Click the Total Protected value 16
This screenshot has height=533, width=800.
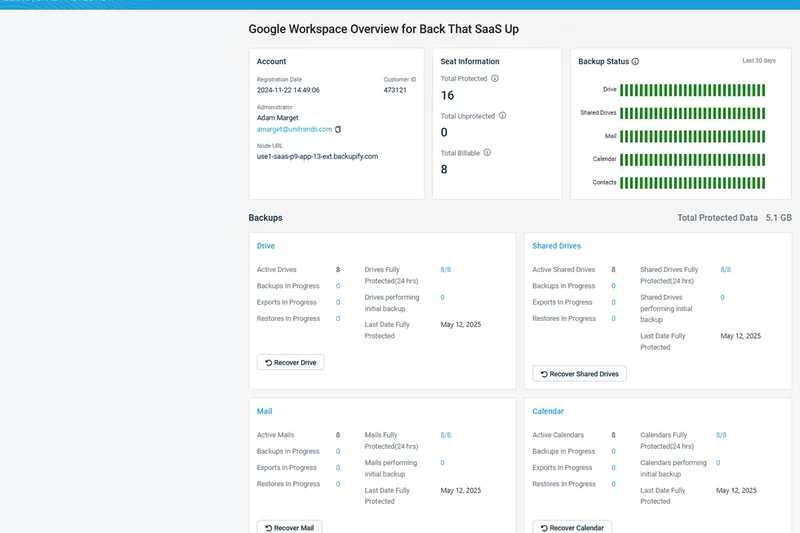447,95
